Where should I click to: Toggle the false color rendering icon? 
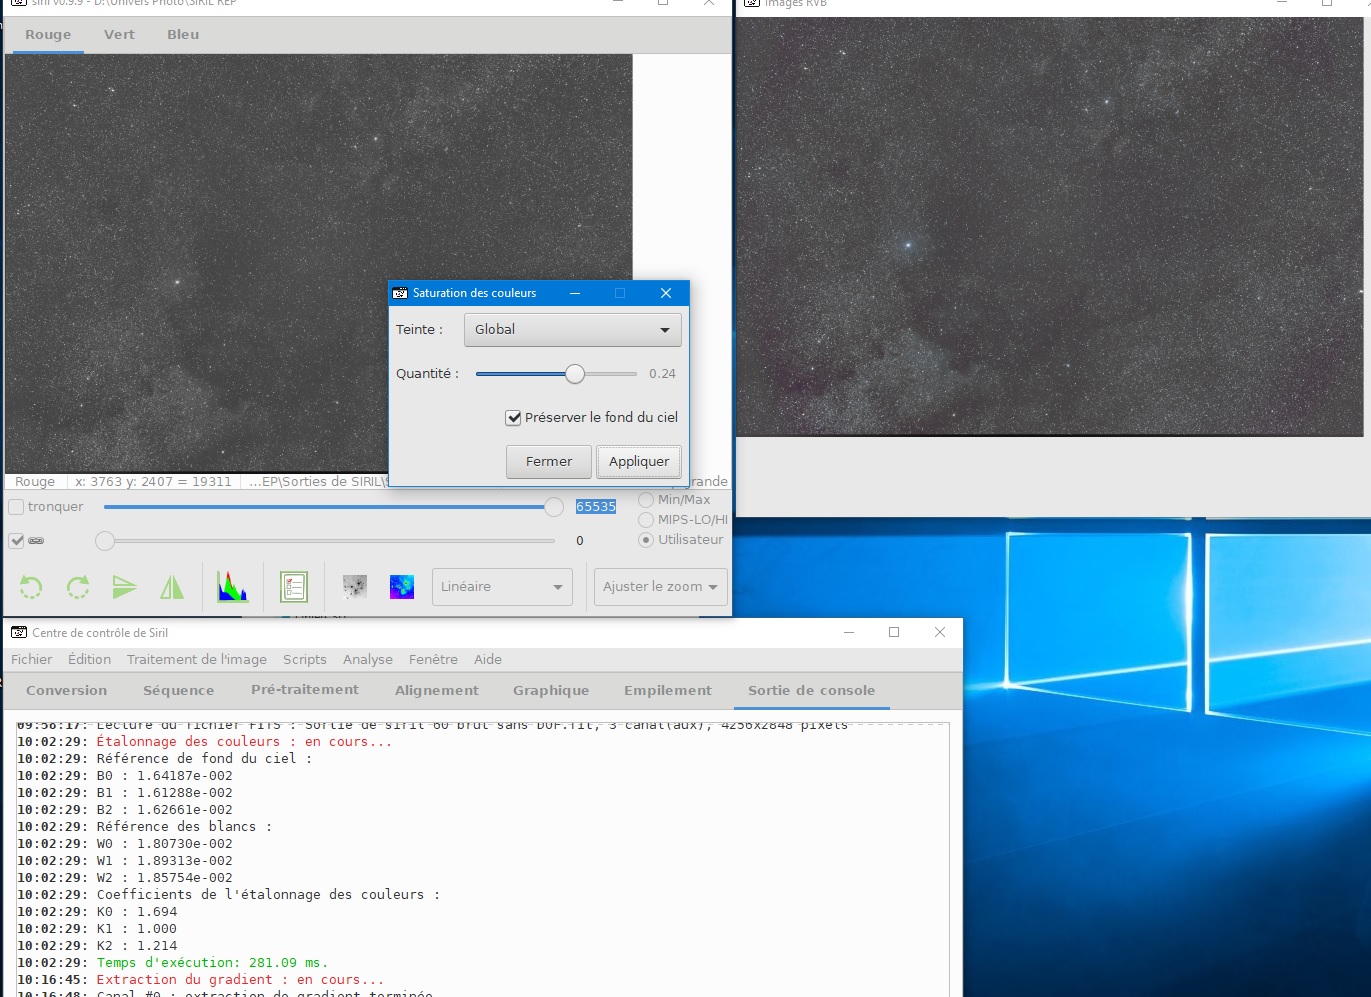coord(402,587)
